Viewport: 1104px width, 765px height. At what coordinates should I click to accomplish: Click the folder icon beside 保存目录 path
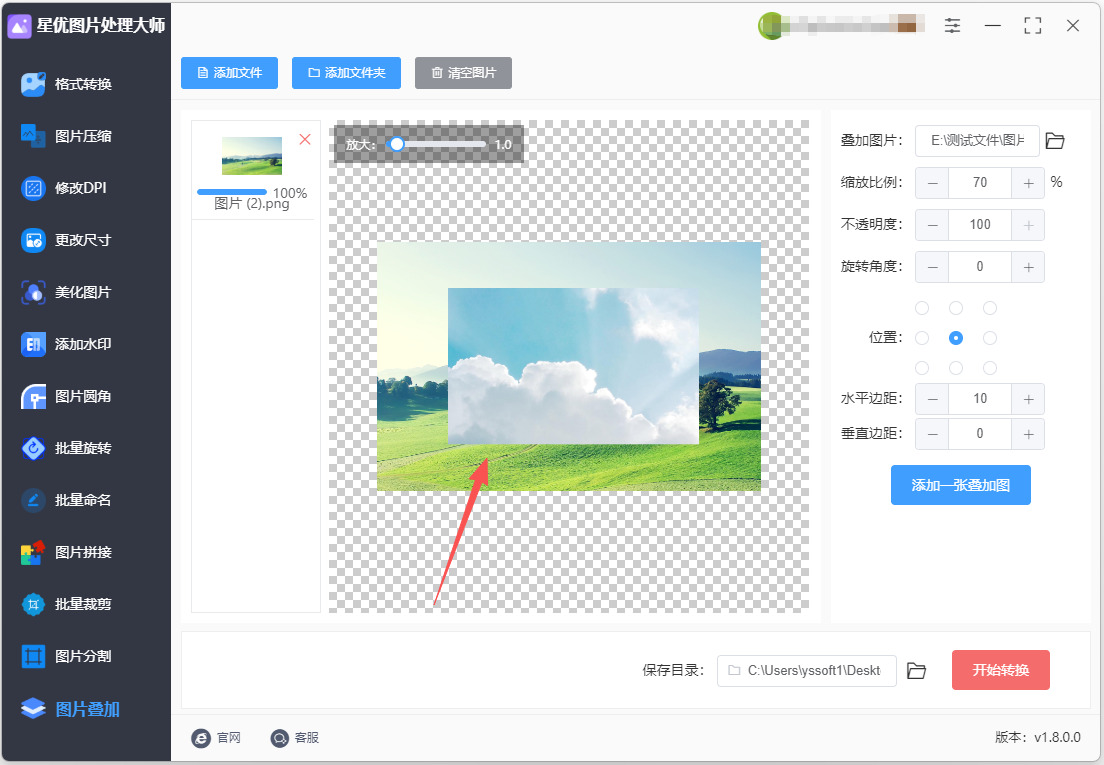(x=916, y=671)
